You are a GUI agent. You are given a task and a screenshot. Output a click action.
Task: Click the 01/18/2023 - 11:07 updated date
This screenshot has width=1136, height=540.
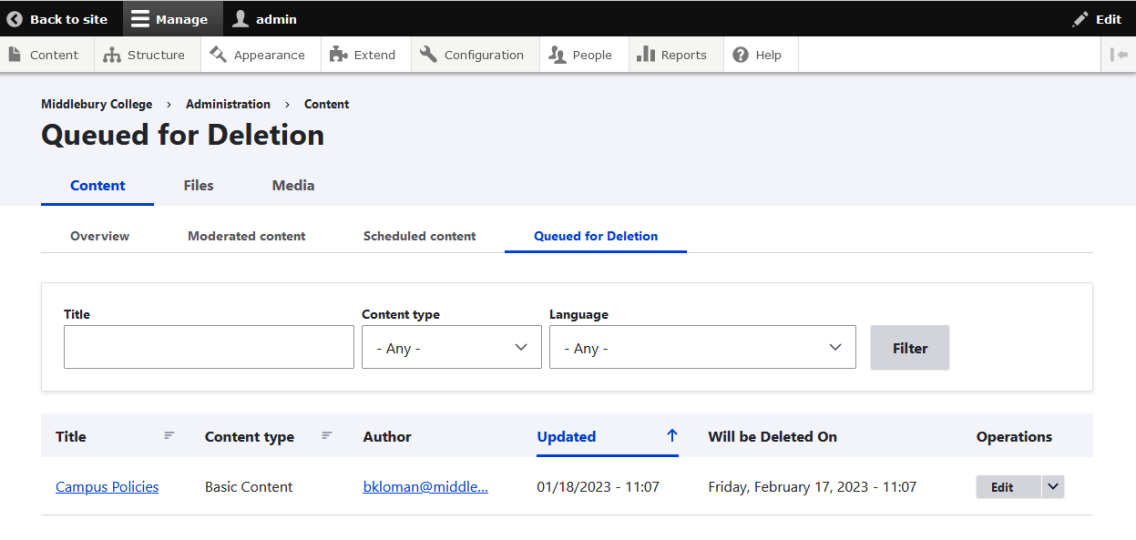coord(598,487)
